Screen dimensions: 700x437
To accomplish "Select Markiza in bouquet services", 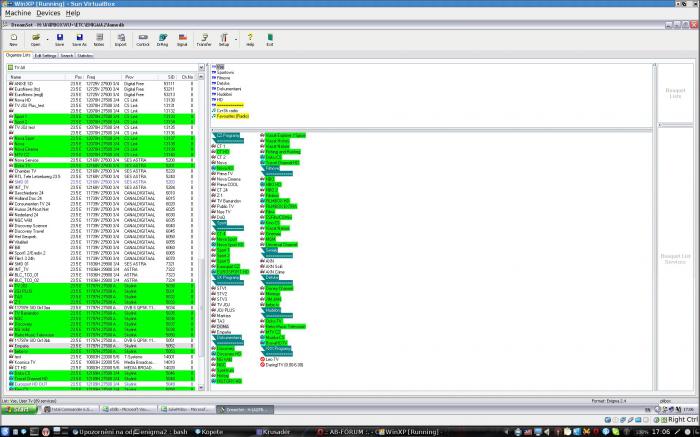I will (x=223, y=316).
